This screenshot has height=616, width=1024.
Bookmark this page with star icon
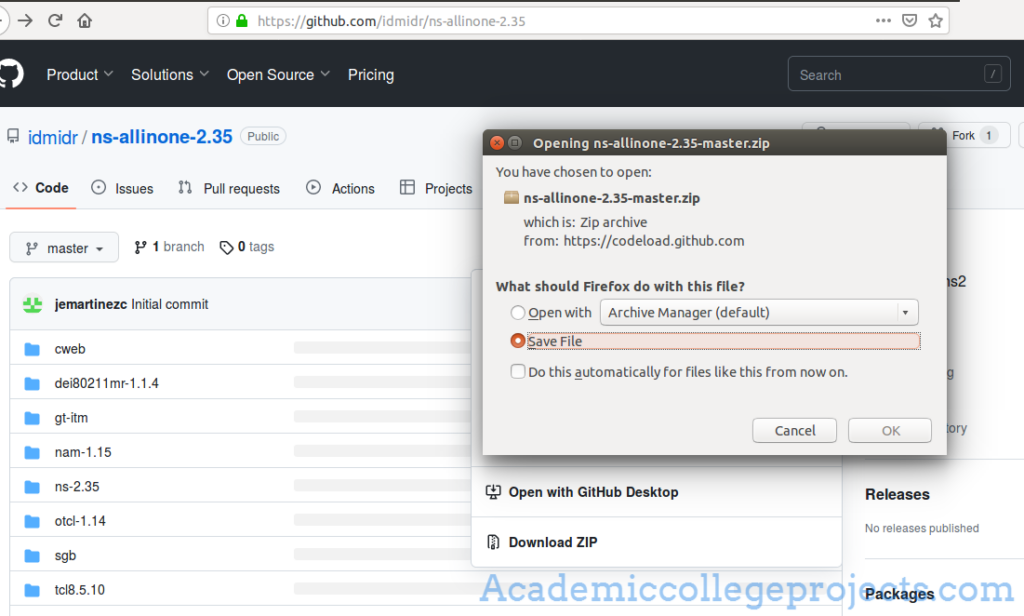tap(935, 21)
